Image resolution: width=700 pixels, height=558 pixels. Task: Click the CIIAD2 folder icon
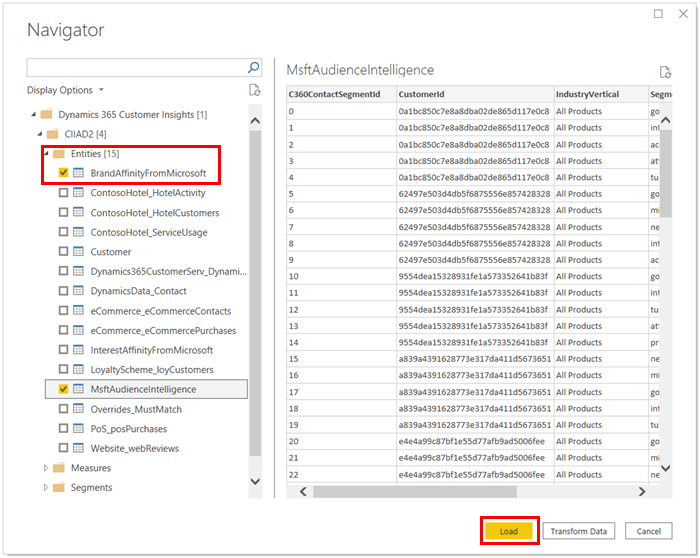coord(53,134)
